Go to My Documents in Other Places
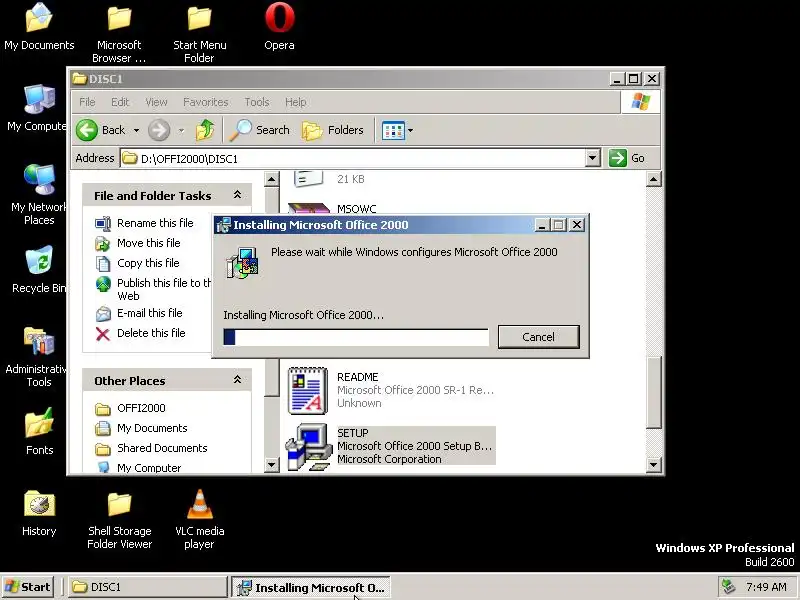Viewport: 800px width, 600px height. pos(152,428)
